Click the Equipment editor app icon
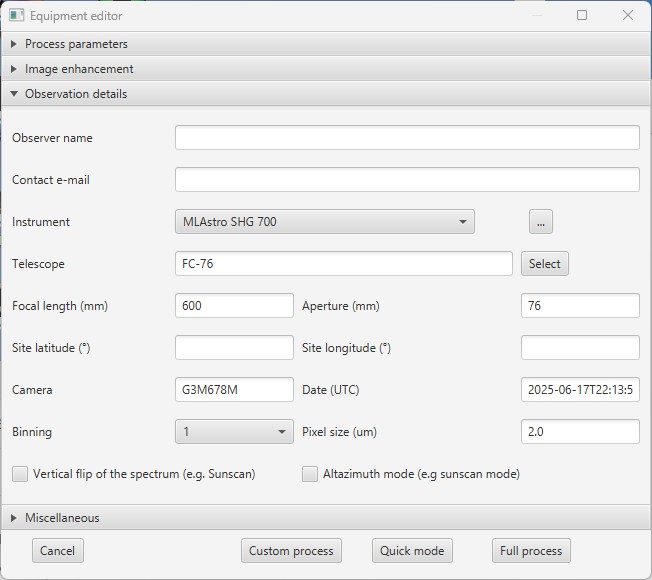Screen dimensions: 652x580 click(x=17, y=16)
